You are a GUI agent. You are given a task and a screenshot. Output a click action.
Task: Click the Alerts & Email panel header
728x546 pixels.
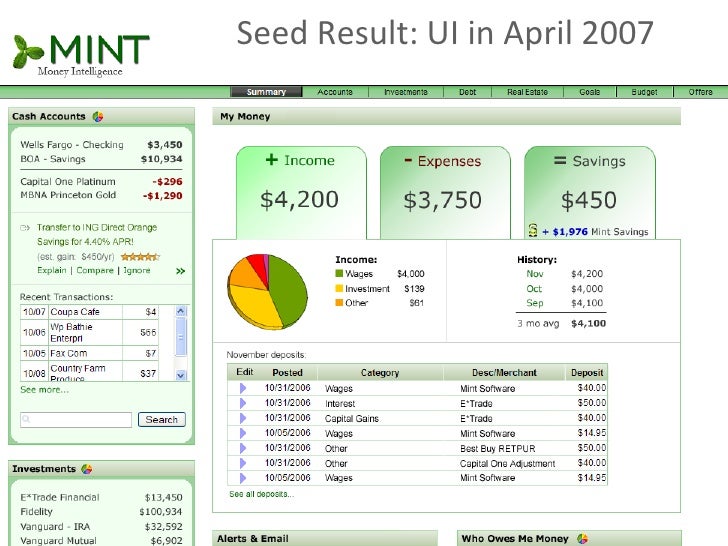(325, 539)
